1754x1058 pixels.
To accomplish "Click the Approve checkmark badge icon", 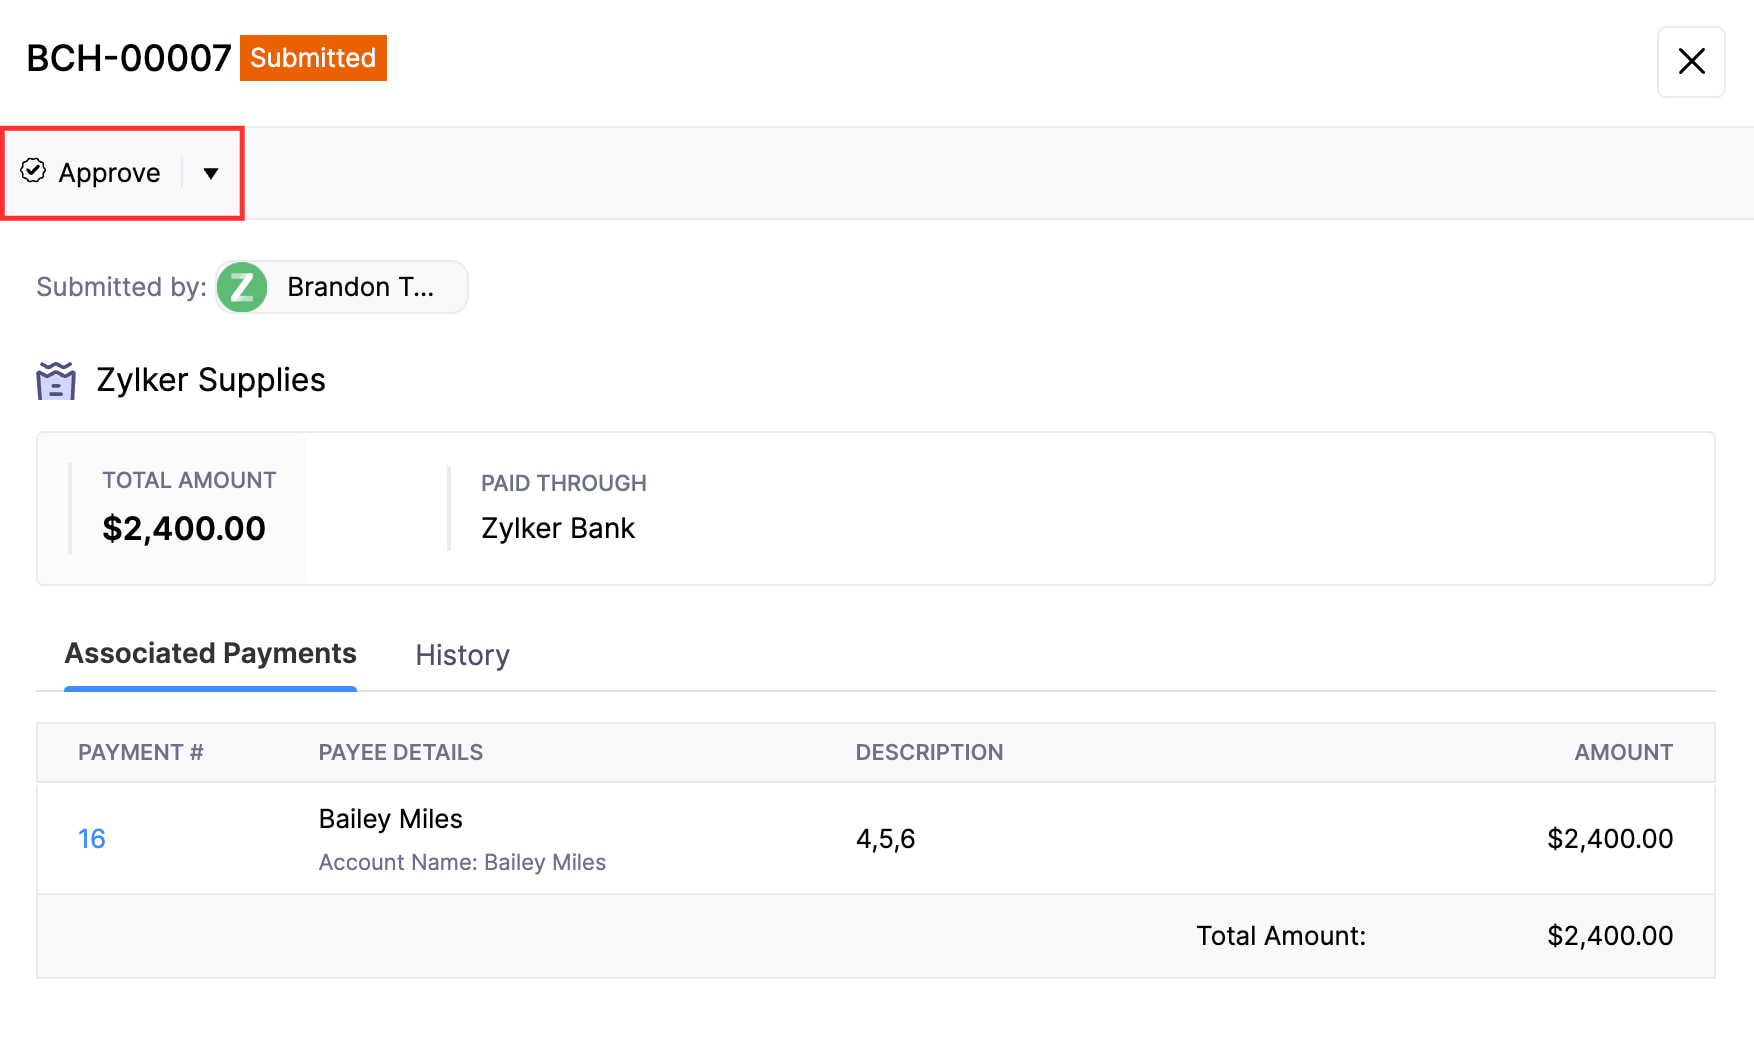I will tap(33, 171).
